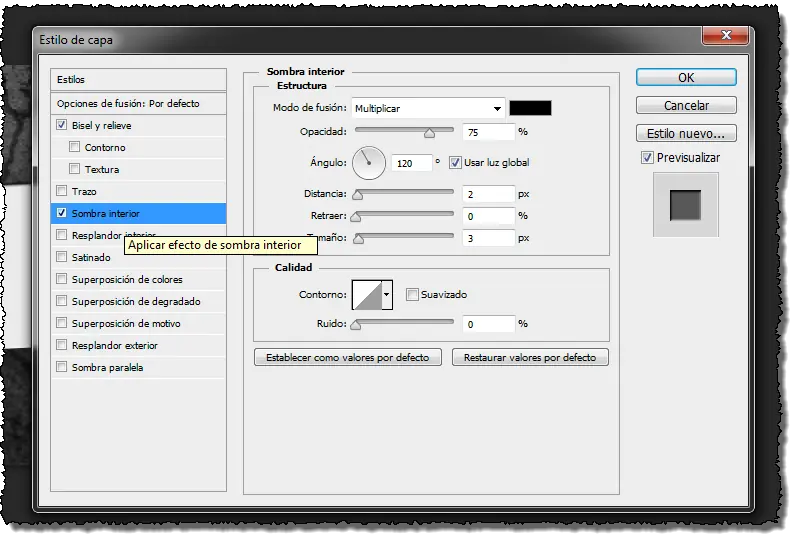Toggle Usar luz global checkbox

(x=455, y=163)
